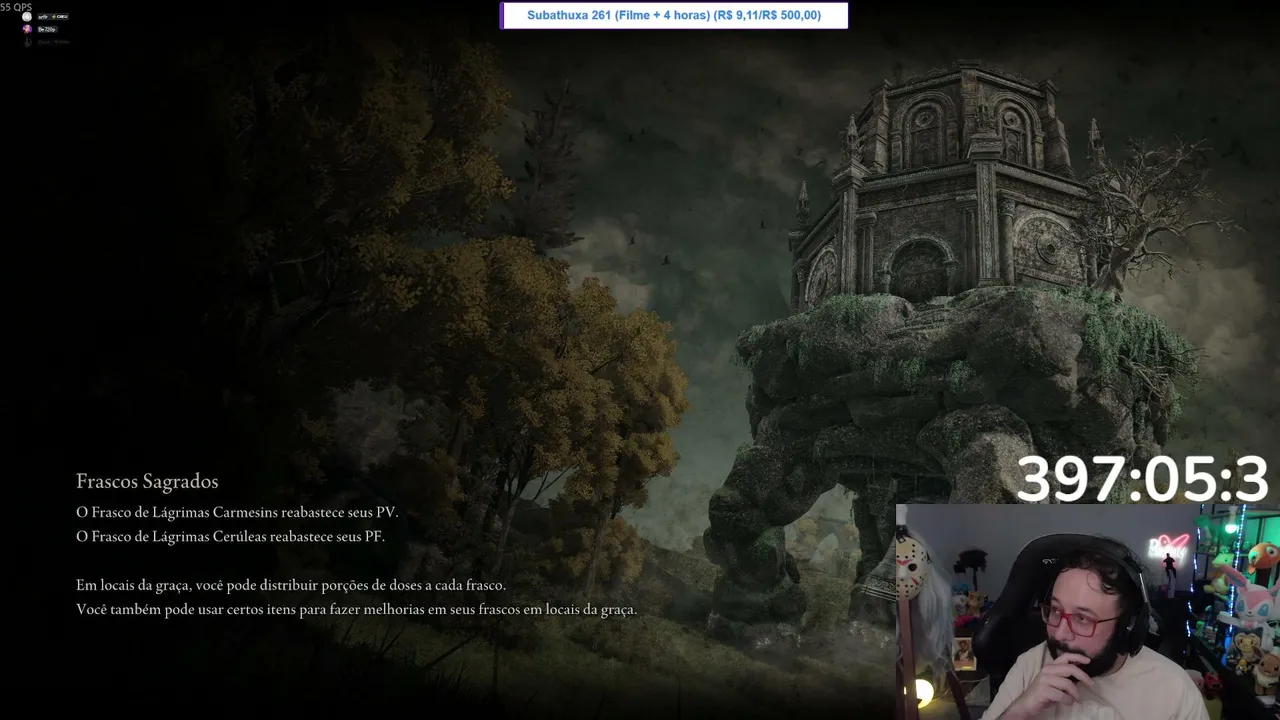
Task: Click the purple avatar in the voice overlay
Action: [27, 29]
